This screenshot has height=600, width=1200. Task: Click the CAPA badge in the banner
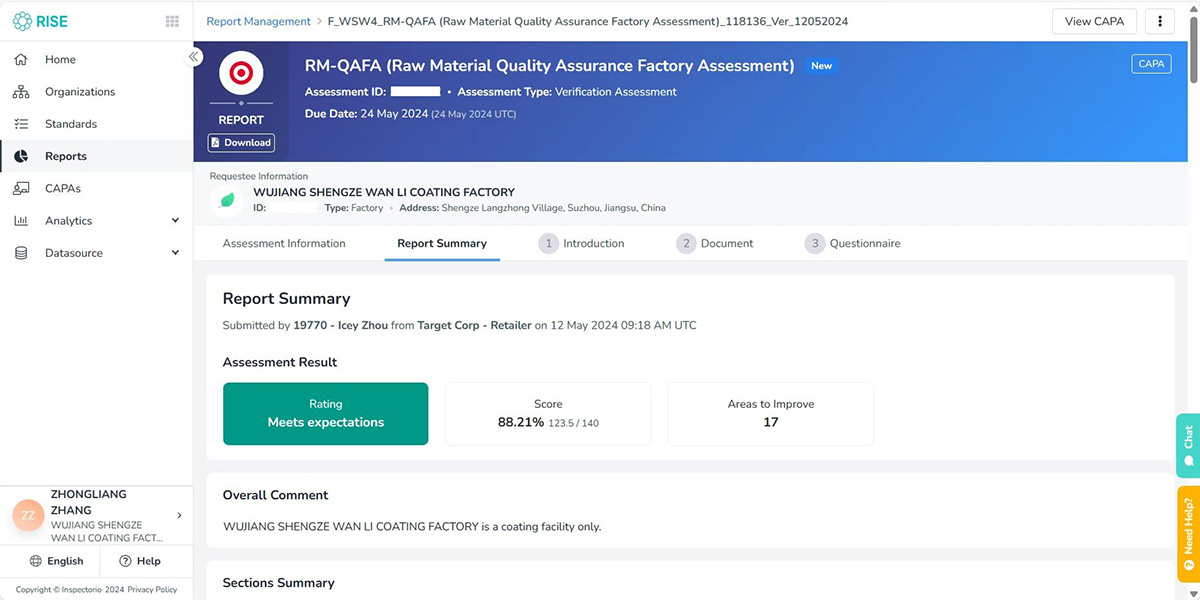click(x=1151, y=64)
